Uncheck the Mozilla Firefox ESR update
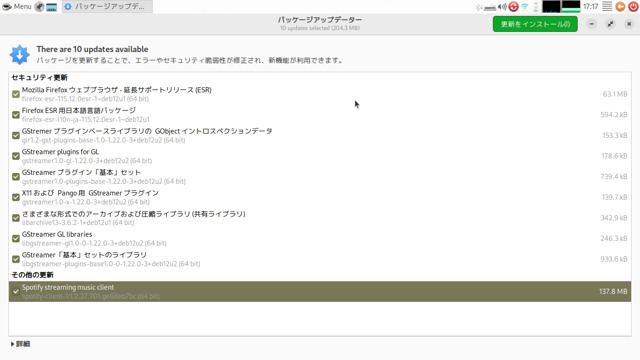The width and height of the screenshot is (640, 360). click(16, 94)
